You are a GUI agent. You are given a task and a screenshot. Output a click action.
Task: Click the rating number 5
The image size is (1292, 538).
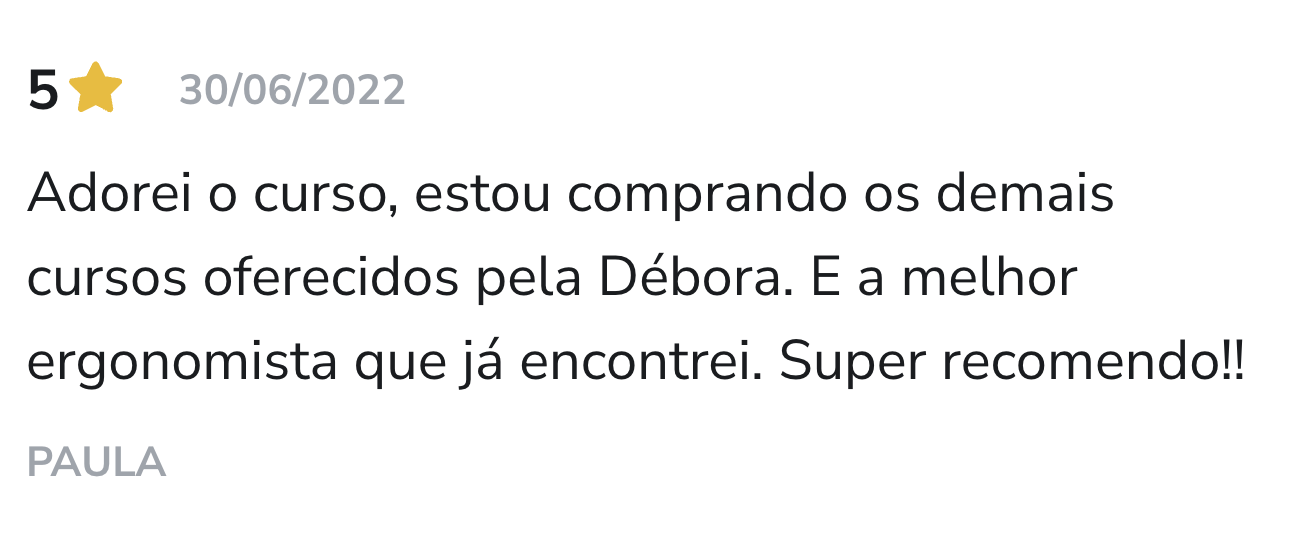point(43,91)
